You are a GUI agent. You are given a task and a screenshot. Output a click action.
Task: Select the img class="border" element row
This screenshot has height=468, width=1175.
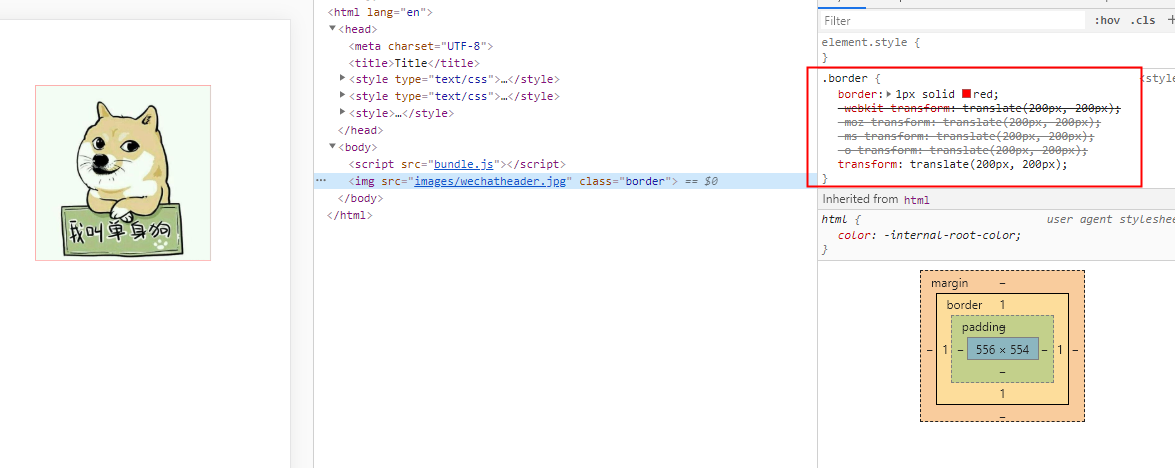pyautogui.click(x=565, y=181)
